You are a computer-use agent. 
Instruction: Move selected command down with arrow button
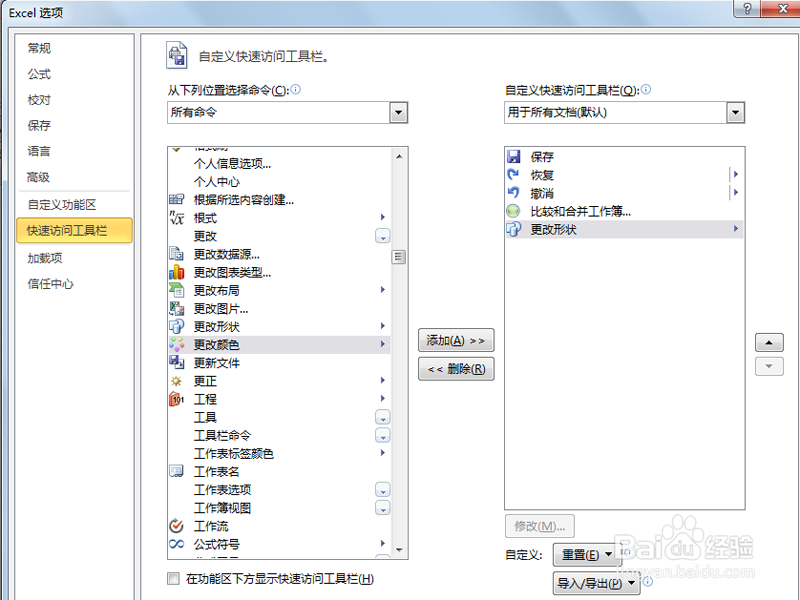(769, 366)
